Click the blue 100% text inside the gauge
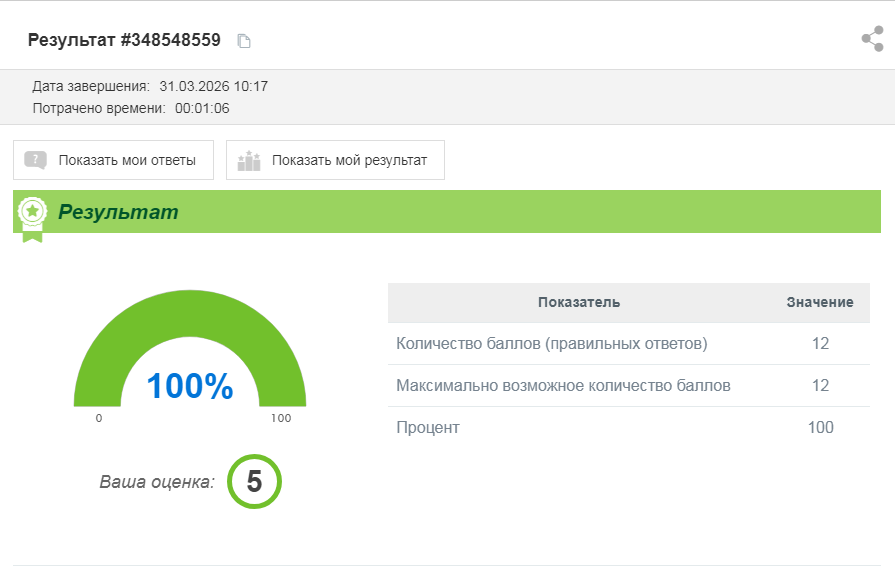The width and height of the screenshot is (895, 587). coord(190,386)
